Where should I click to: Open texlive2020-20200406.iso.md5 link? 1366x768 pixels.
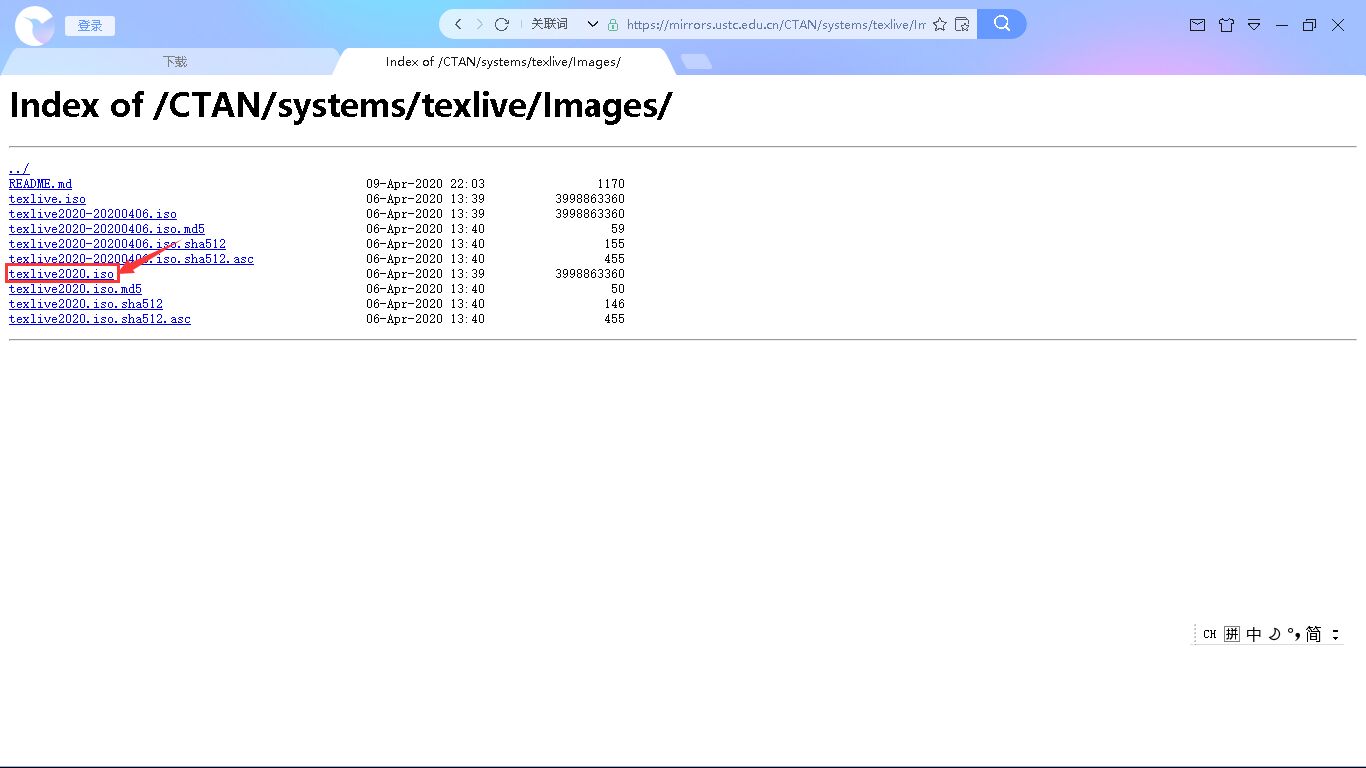click(x=107, y=229)
